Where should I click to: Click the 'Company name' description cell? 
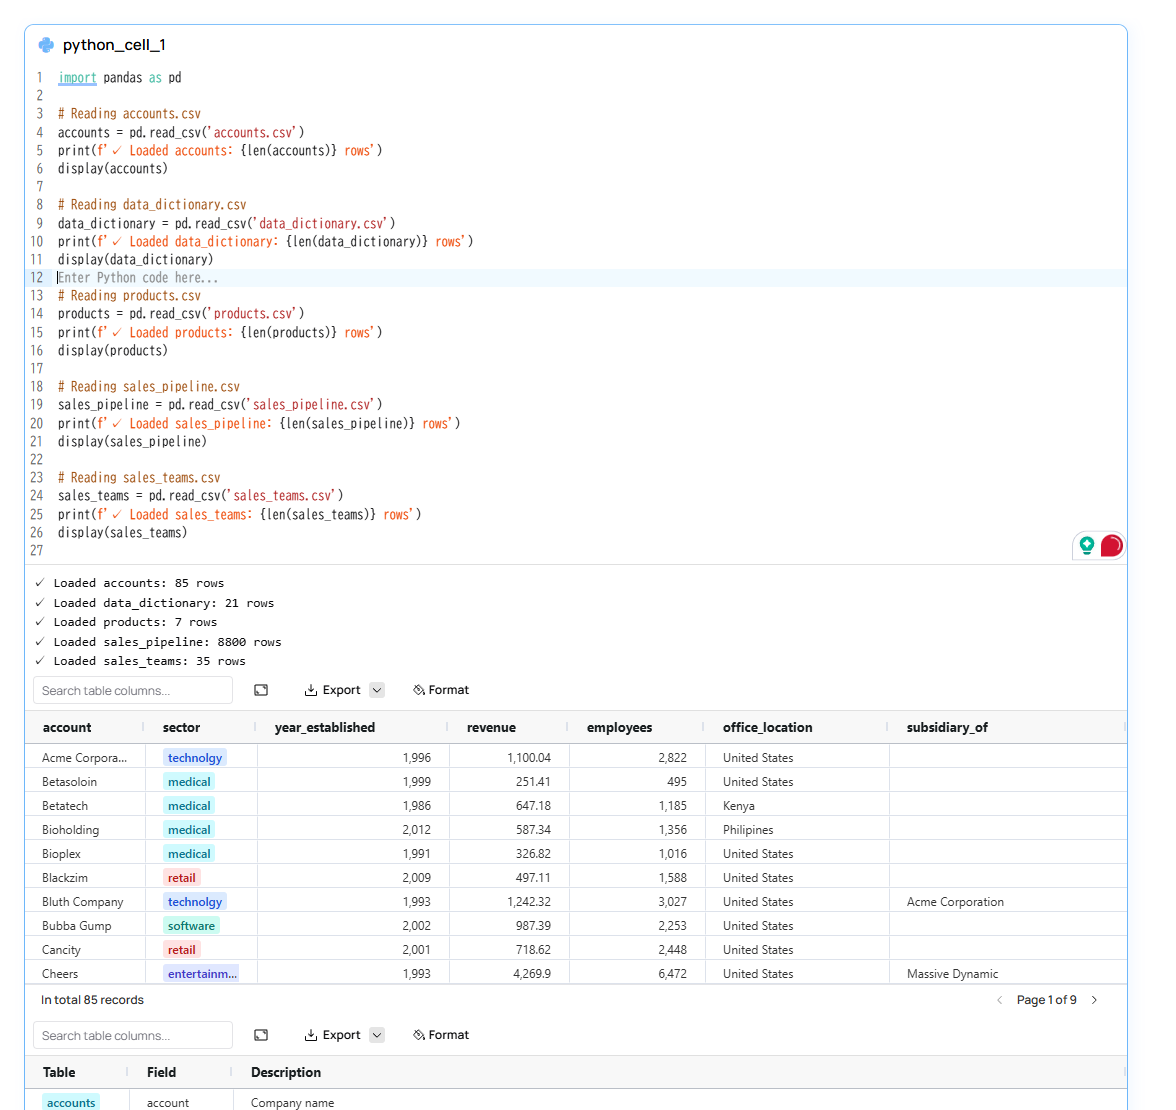tap(292, 1102)
